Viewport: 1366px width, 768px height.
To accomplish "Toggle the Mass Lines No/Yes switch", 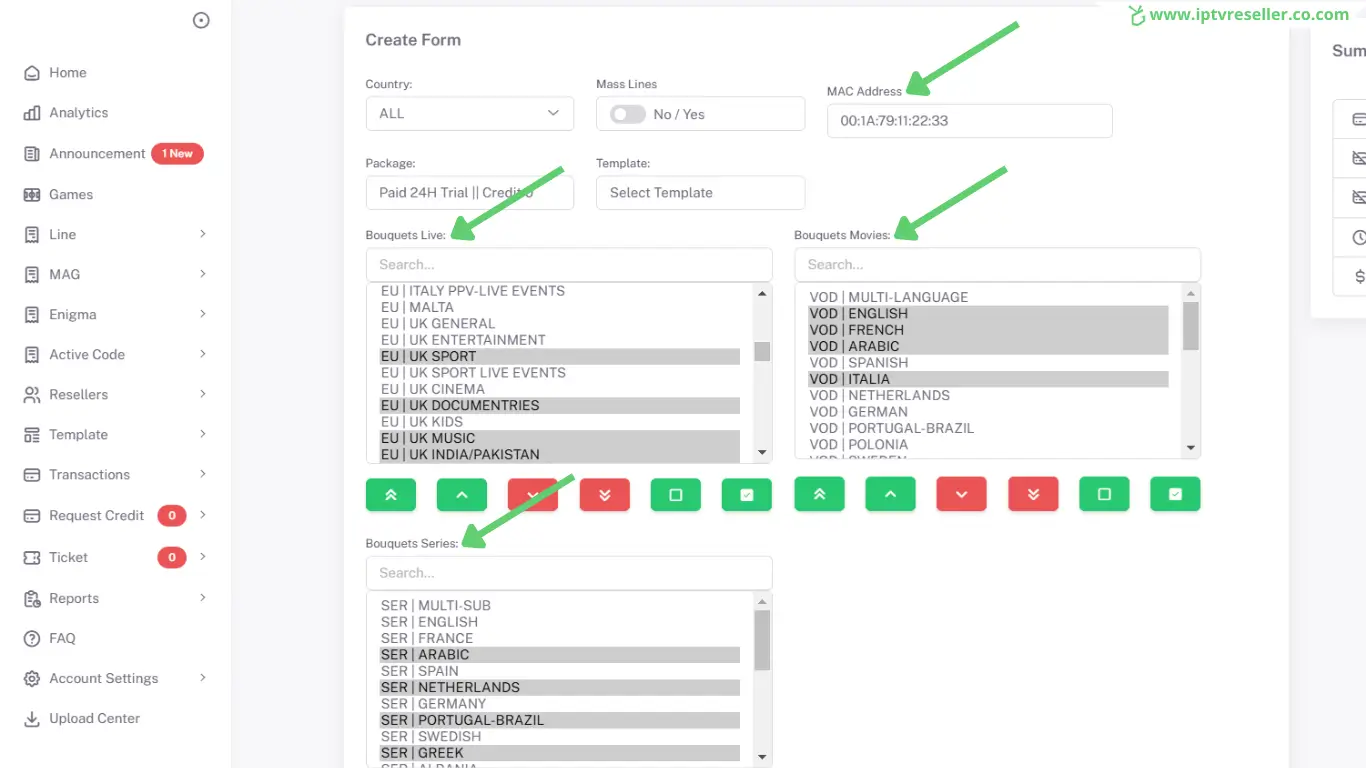I will click(x=628, y=114).
